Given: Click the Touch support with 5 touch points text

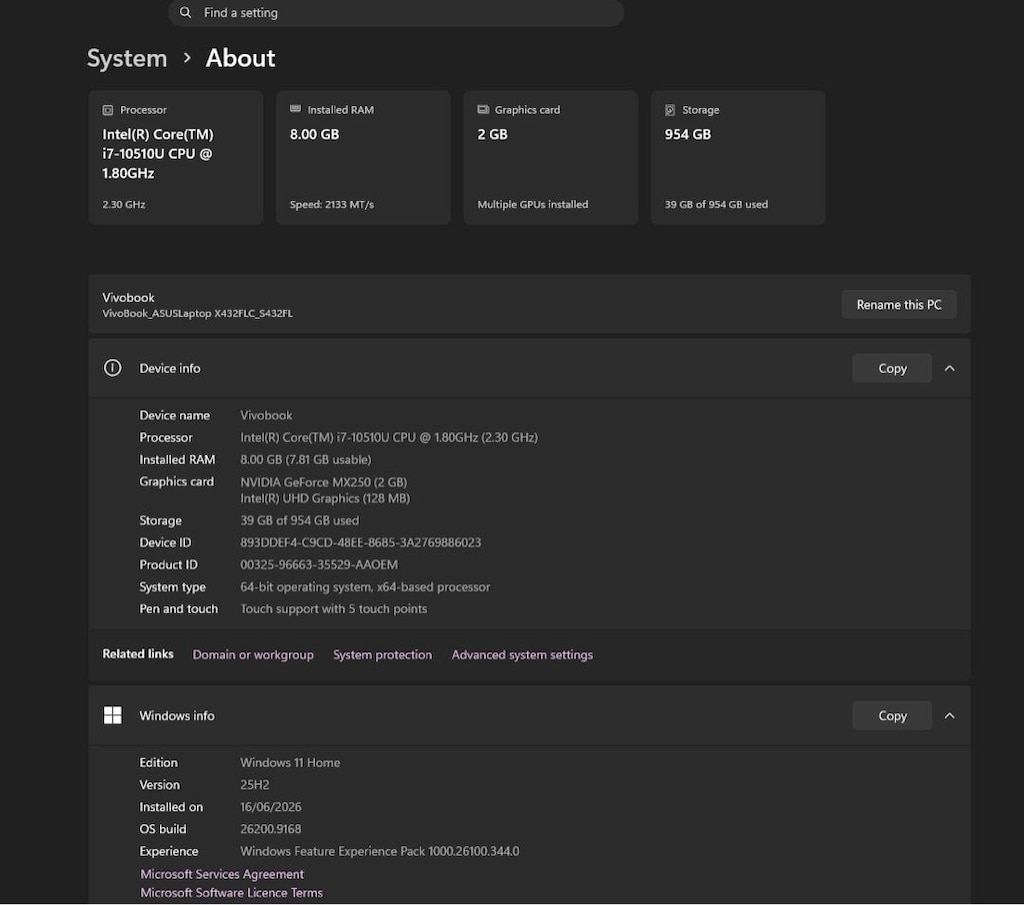Looking at the screenshot, I should (x=334, y=609).
